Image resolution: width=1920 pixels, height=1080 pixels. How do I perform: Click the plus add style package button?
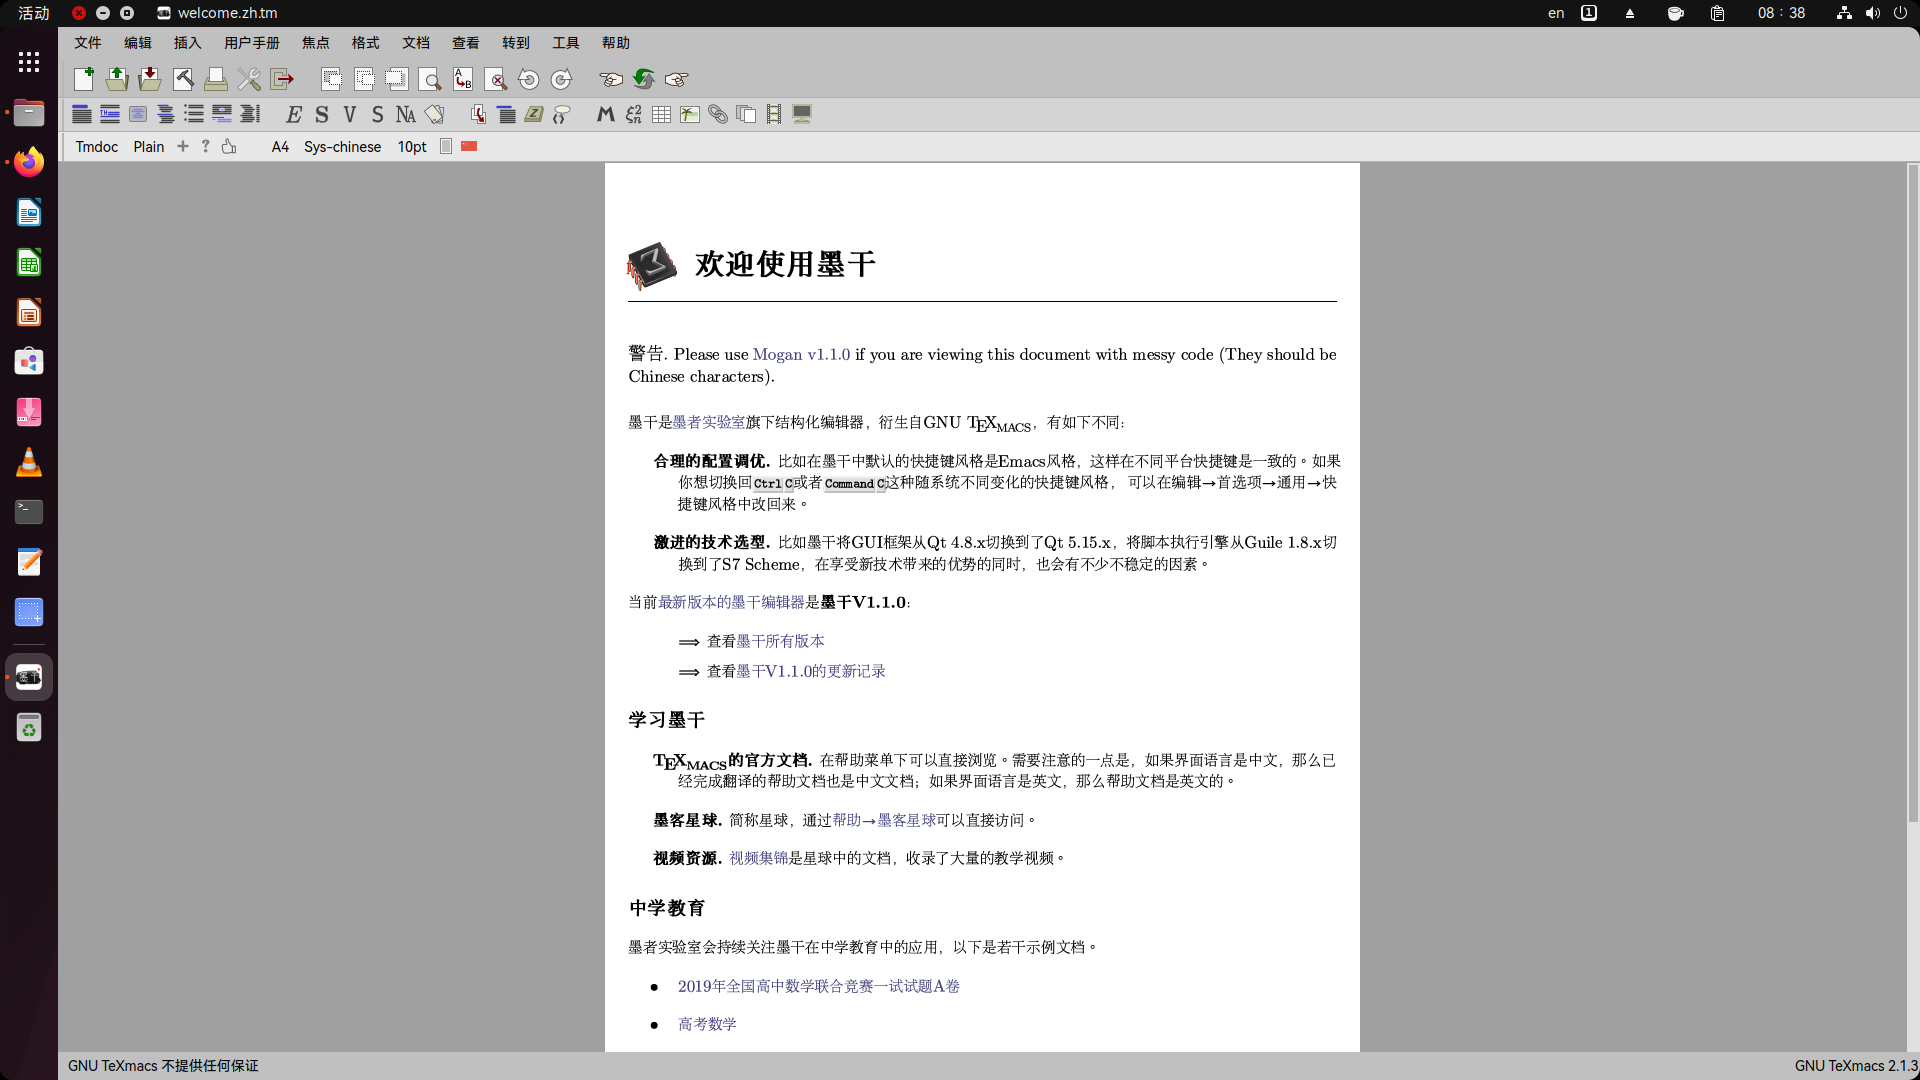point(182,146)
